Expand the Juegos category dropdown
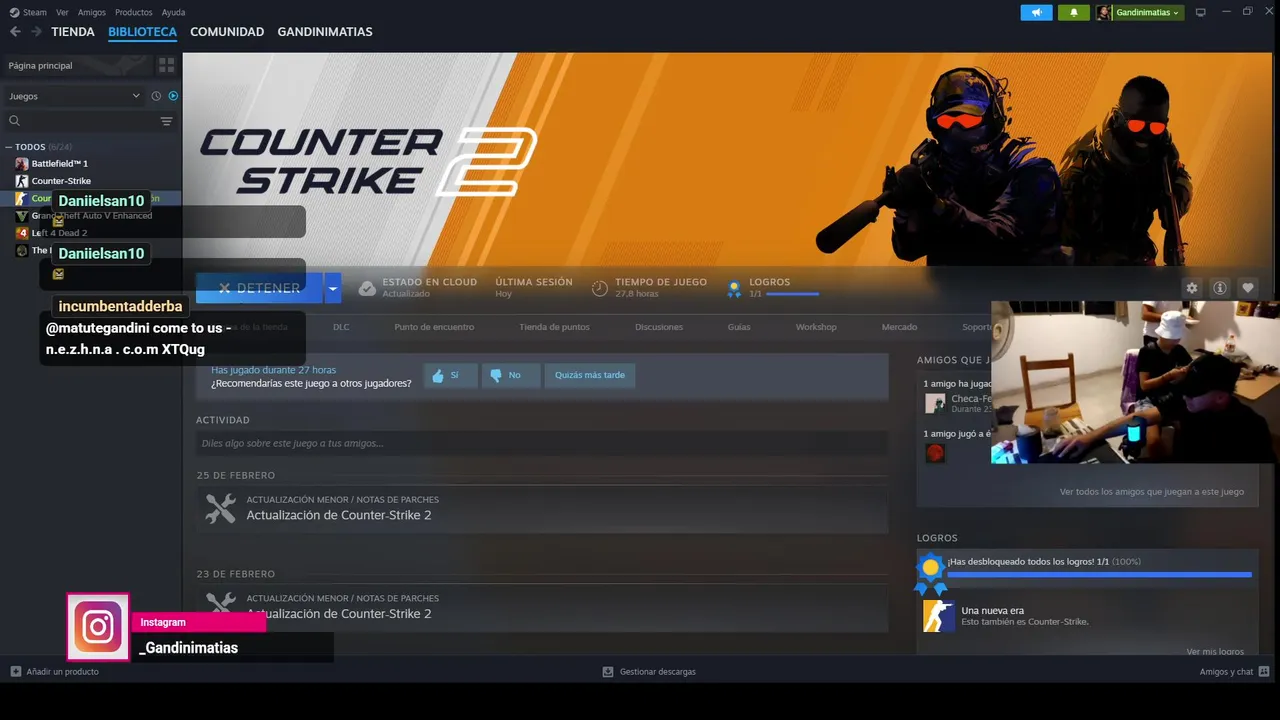The height and width of the screenshot is (720, 1280). click(x=136, y=96)
